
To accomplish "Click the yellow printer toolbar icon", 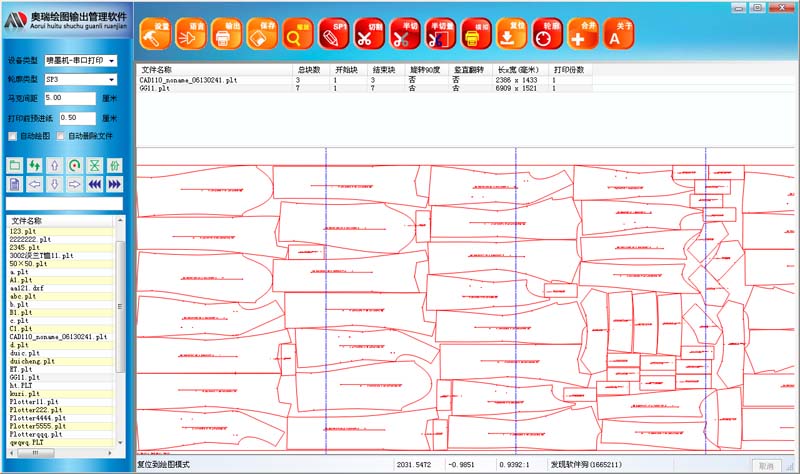I will [476, 34].
